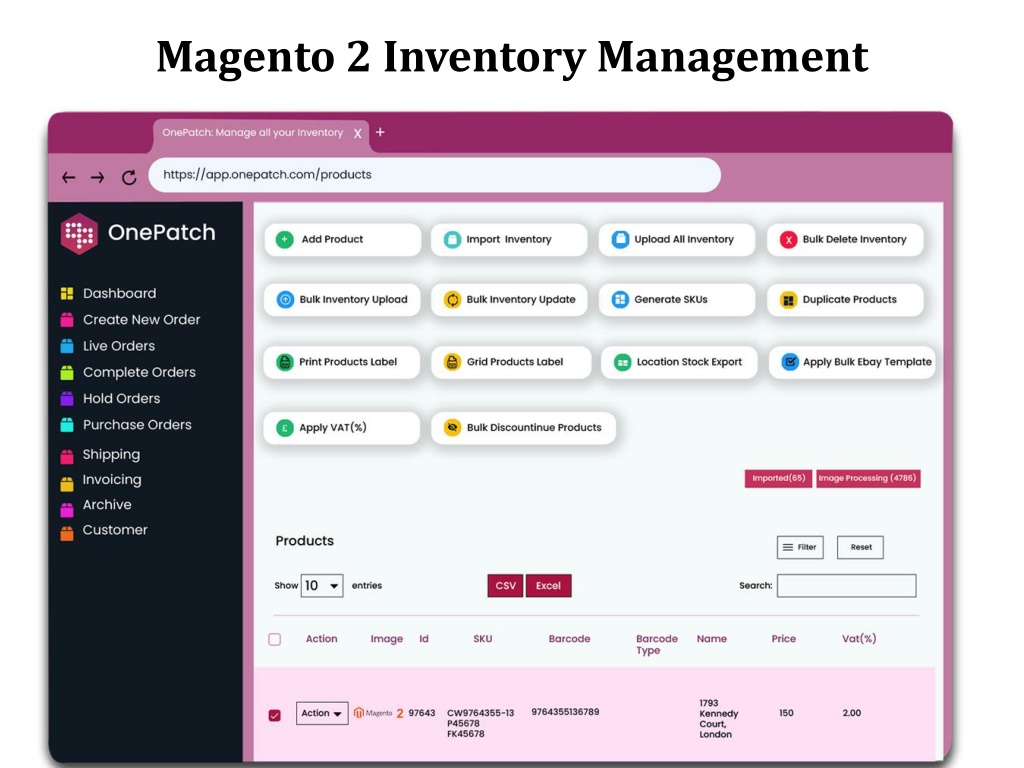Open Complete Orders from sidebar
This screenshot has width=1024, height=768.
tap(139, 372)
